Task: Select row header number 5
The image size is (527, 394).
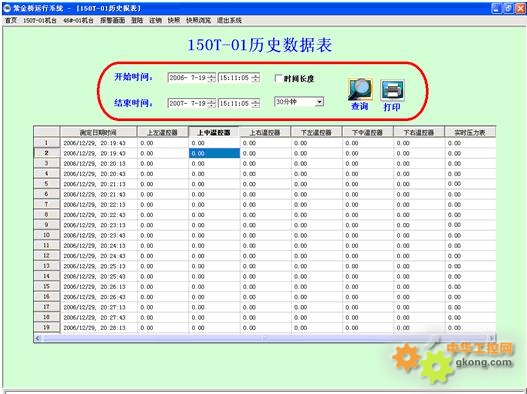Action: 47,184
